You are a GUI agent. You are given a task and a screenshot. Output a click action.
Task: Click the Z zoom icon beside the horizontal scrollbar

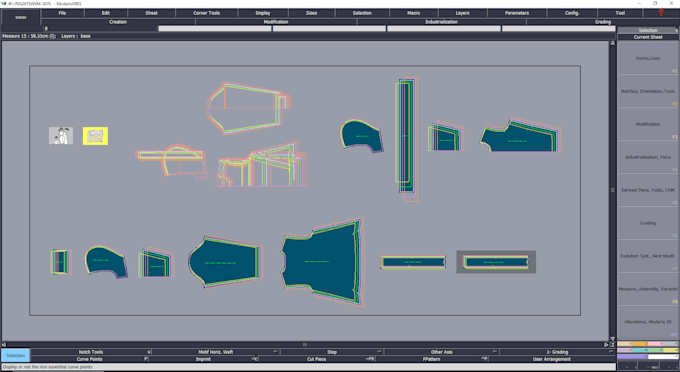click(612, 345)
